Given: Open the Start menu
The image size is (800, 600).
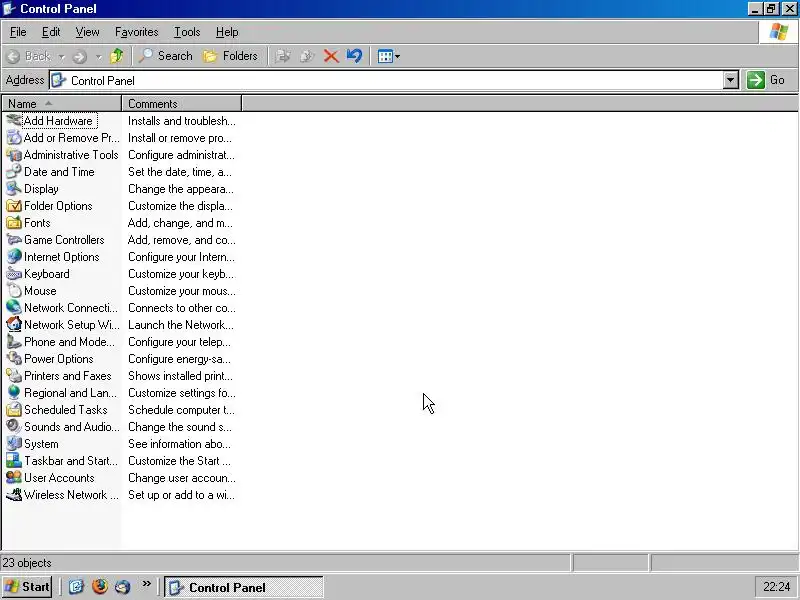Looking at the screenshot, I should [x=27, y=587].
